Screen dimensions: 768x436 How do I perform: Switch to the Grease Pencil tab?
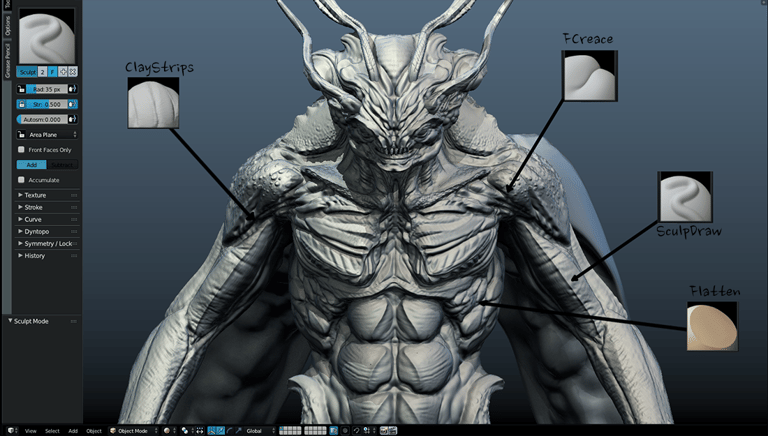click(x=7, y=60)
